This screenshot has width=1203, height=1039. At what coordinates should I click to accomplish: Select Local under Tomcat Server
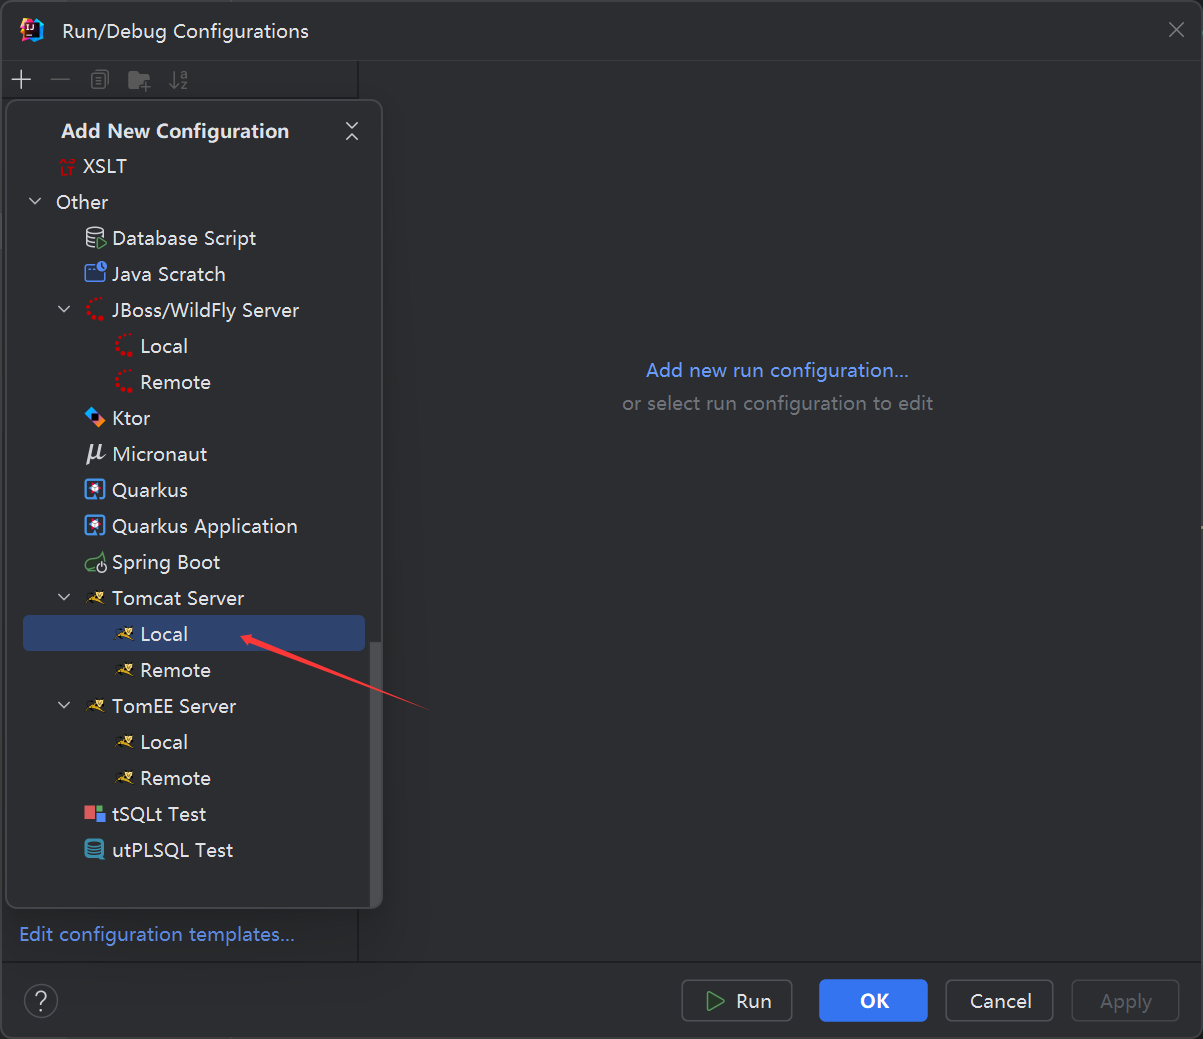(194, 634)
